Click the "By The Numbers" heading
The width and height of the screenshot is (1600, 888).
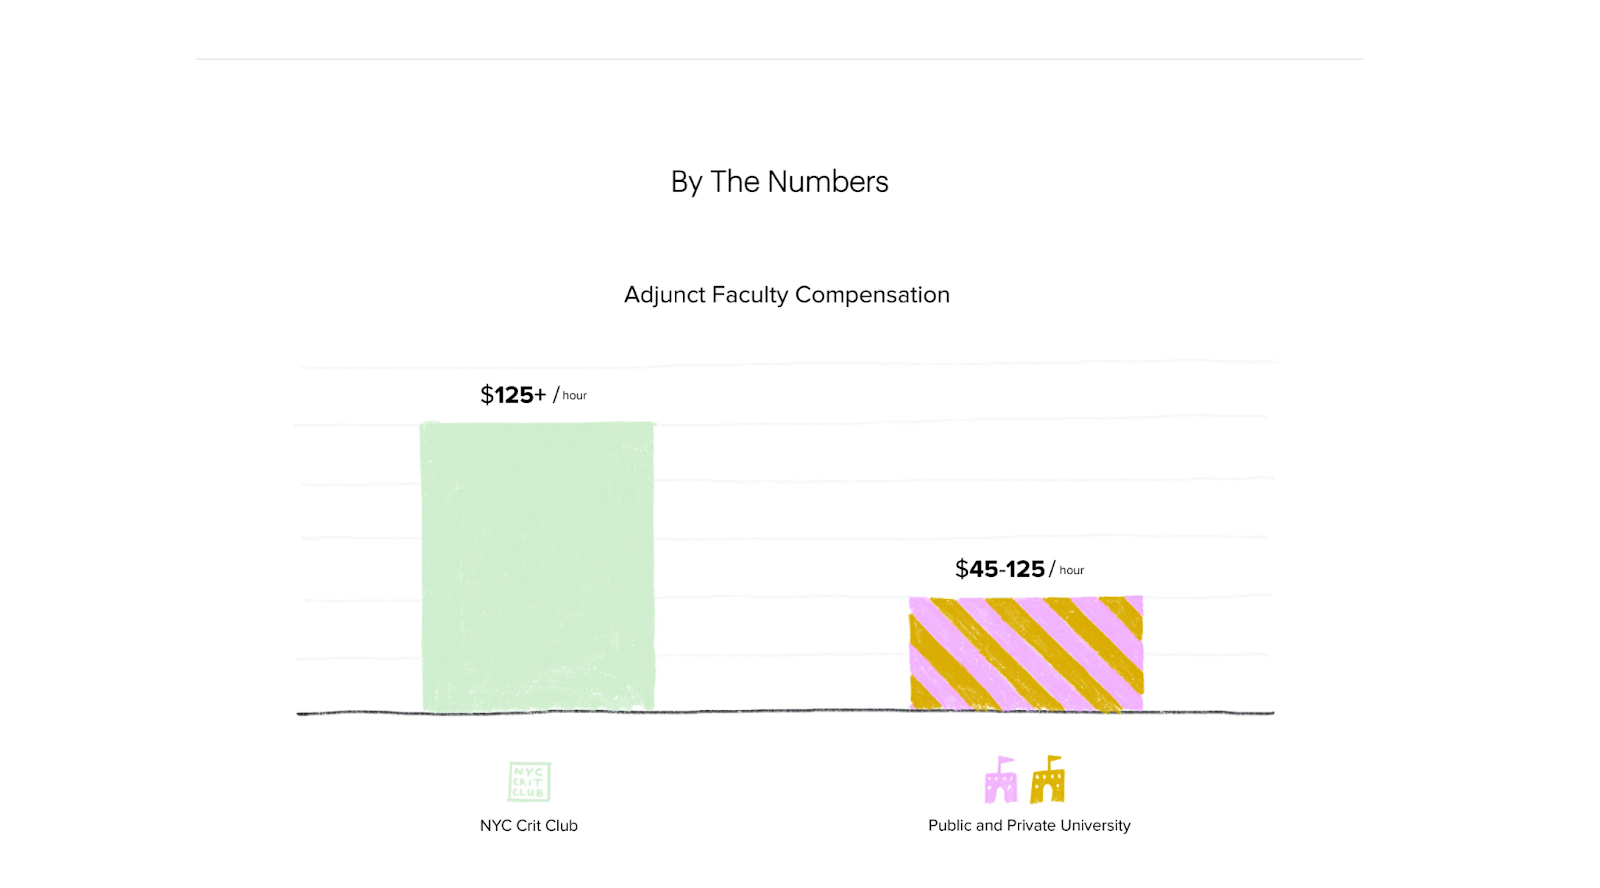click(x=779, y=182)
